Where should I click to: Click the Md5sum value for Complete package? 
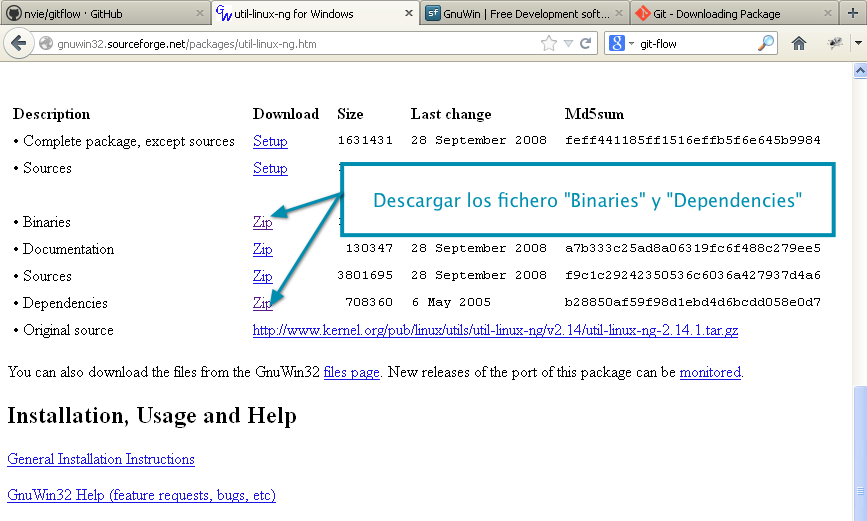point(692,140)
